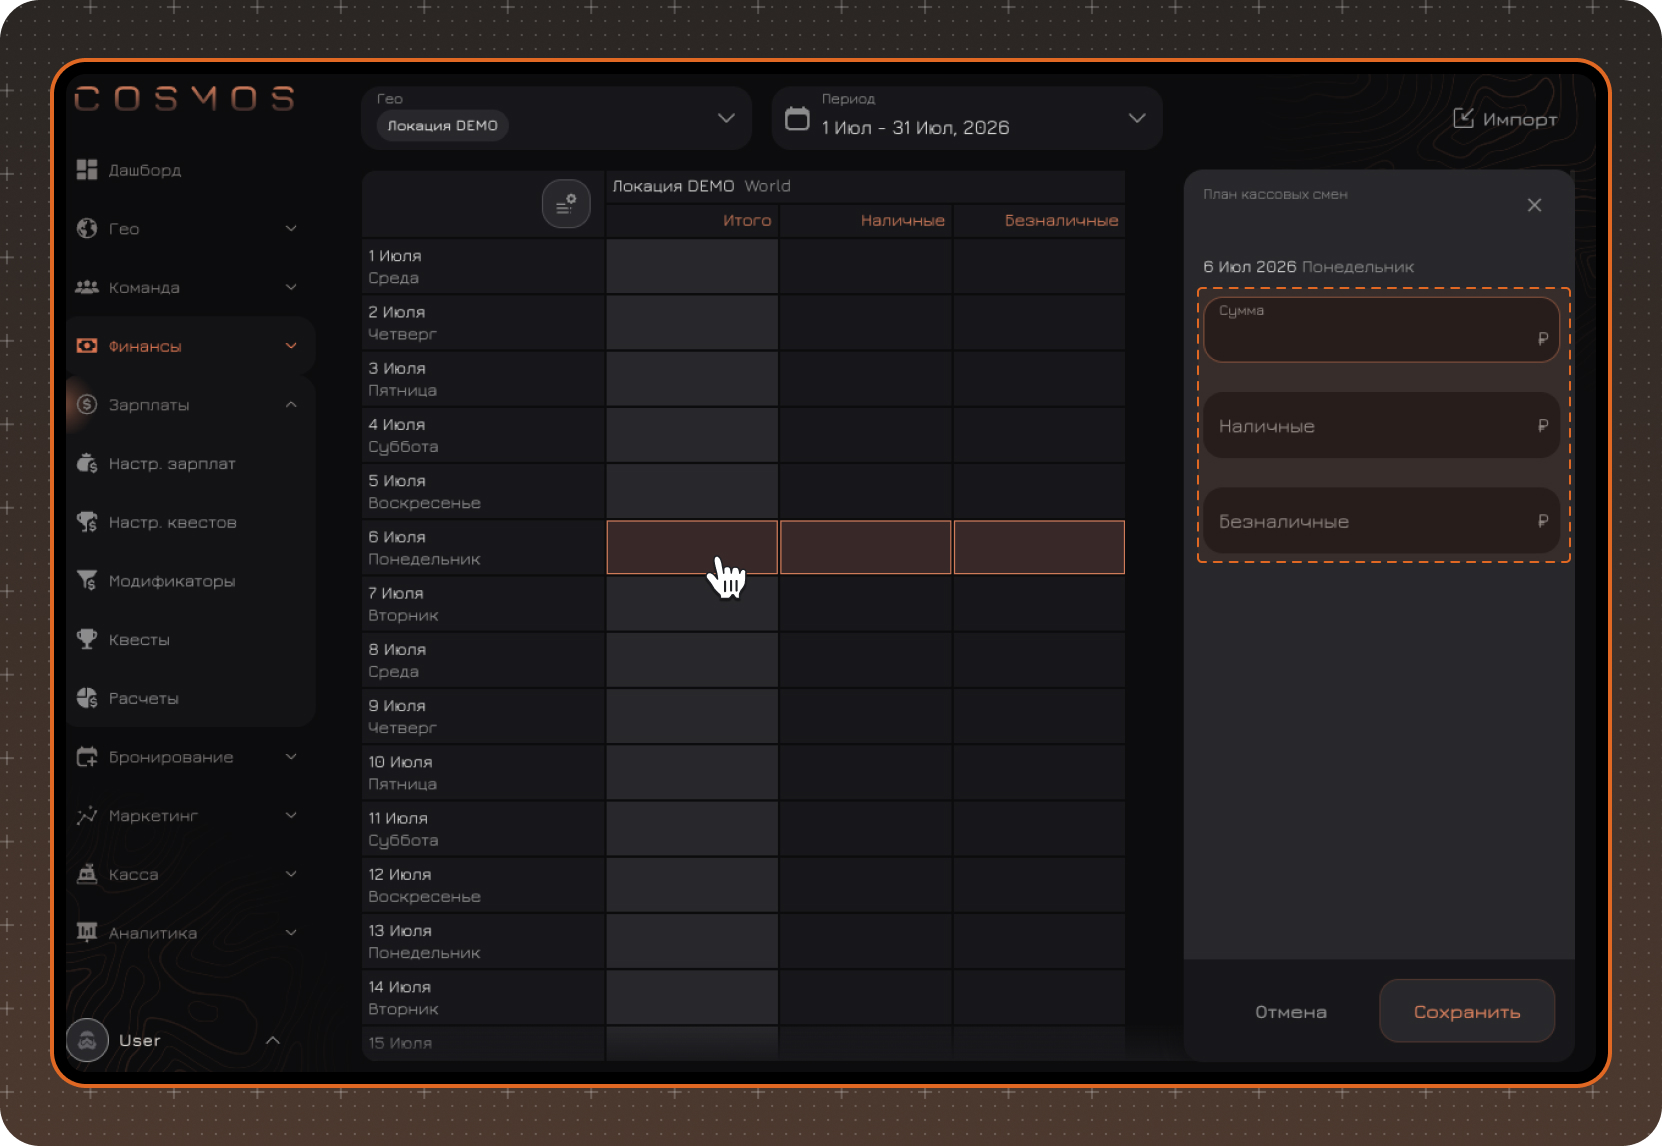Click the Аналитика presentation icon
The image size is (1662, 1146).
coord(87,933)
